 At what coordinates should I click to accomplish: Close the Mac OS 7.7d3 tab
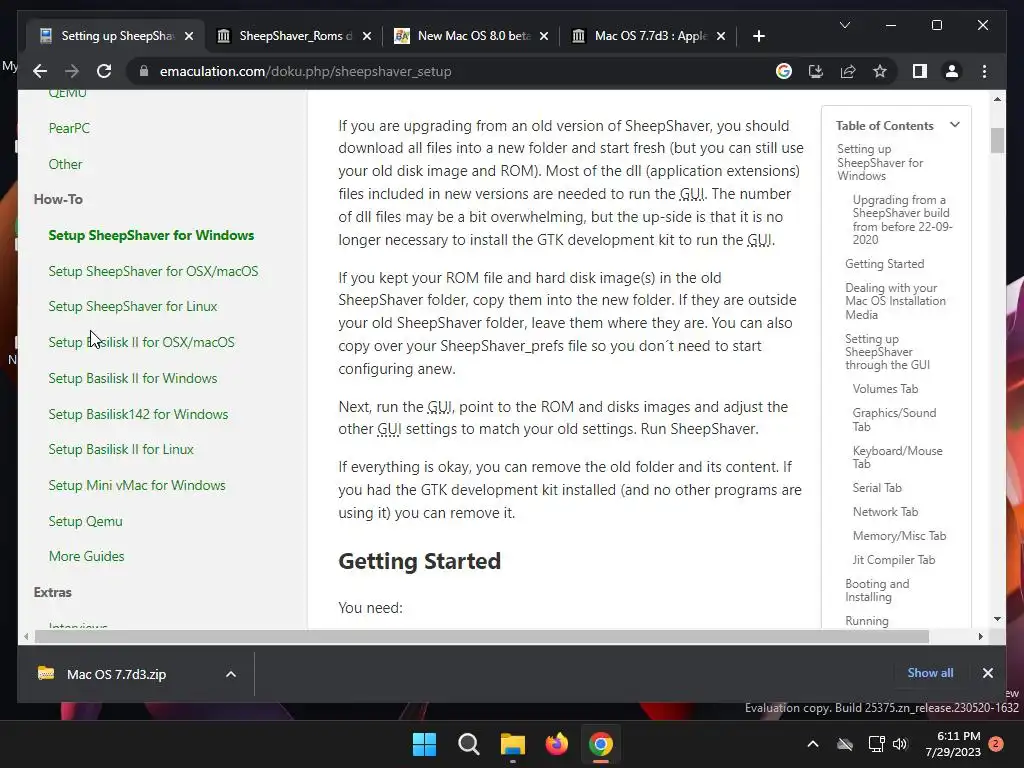coord(721,36)
